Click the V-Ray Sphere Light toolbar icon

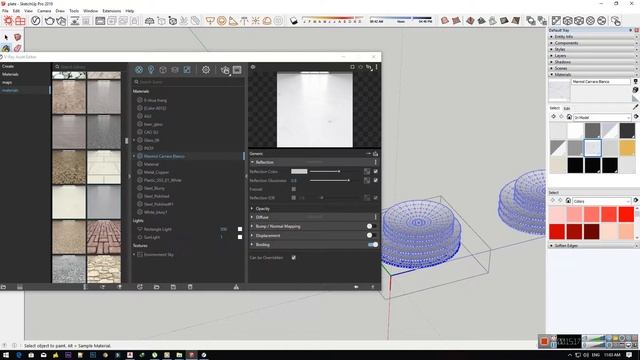coord(222,21)
